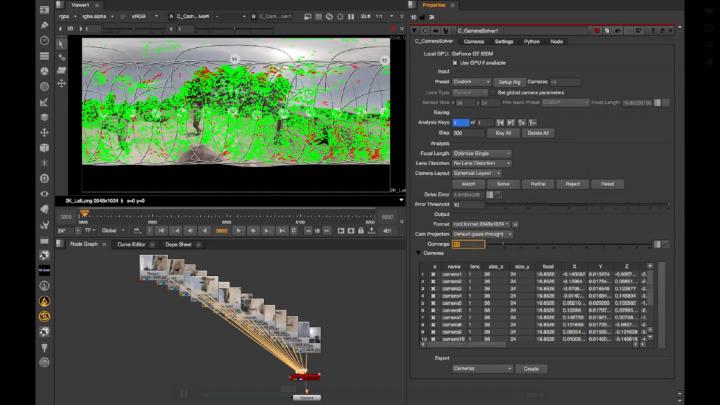This screenshot has width=720, height=405.
Task: Collapse the Cameras section triangle
Action: coord(420,253)
